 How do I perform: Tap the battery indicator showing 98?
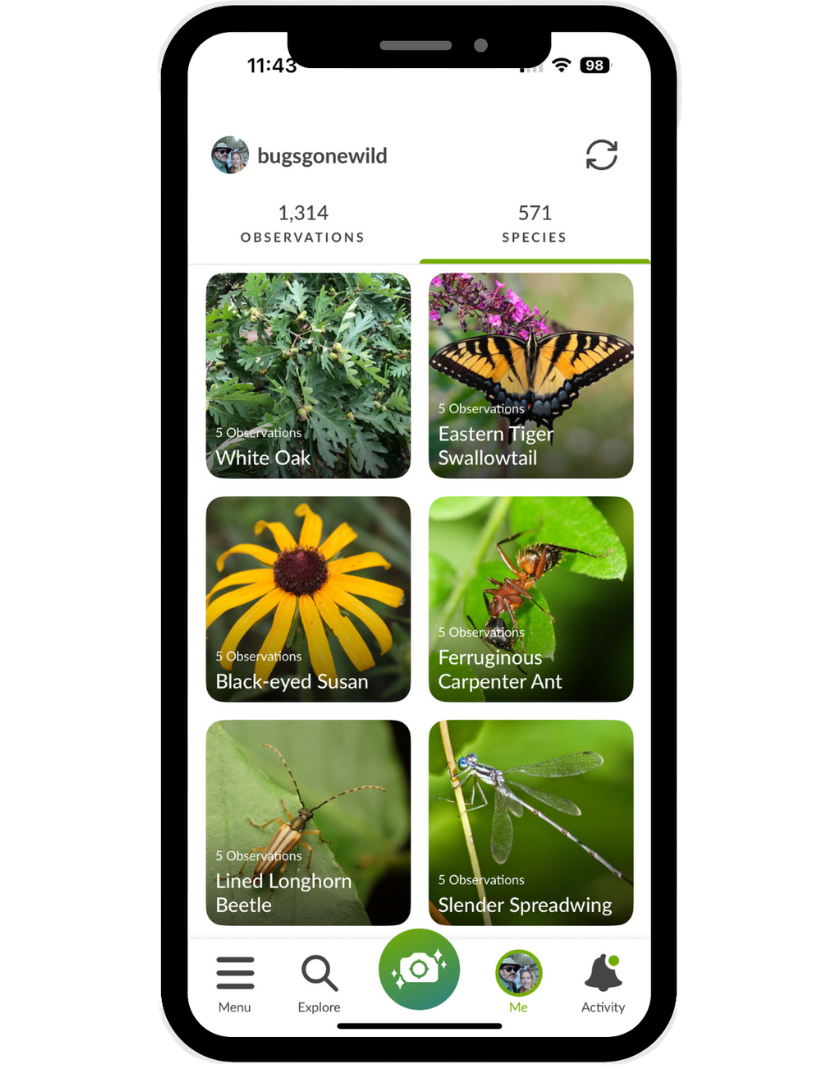[595, 65]
